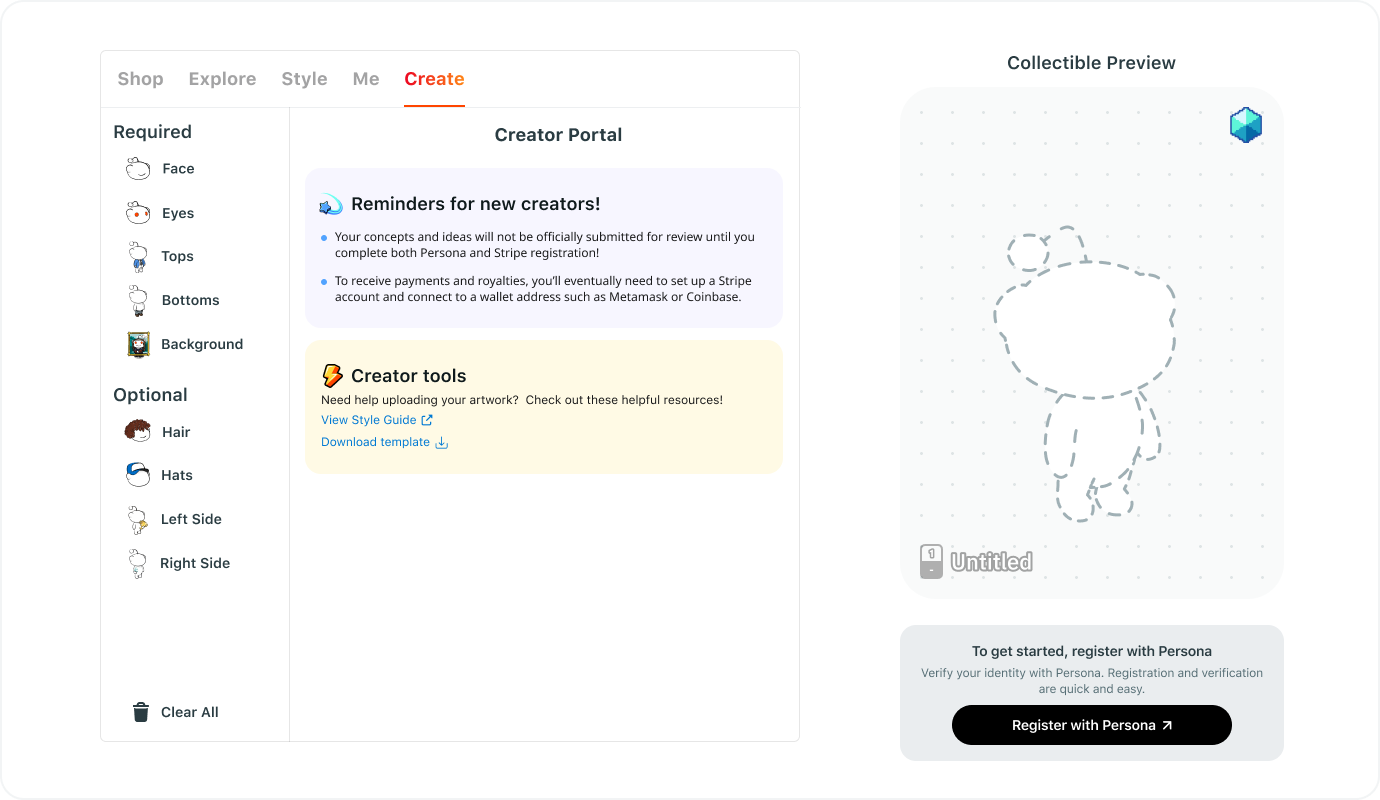Click the trash can icon
The width and height of the screenshot is (1380, 800).
click(x=141, y=712)
